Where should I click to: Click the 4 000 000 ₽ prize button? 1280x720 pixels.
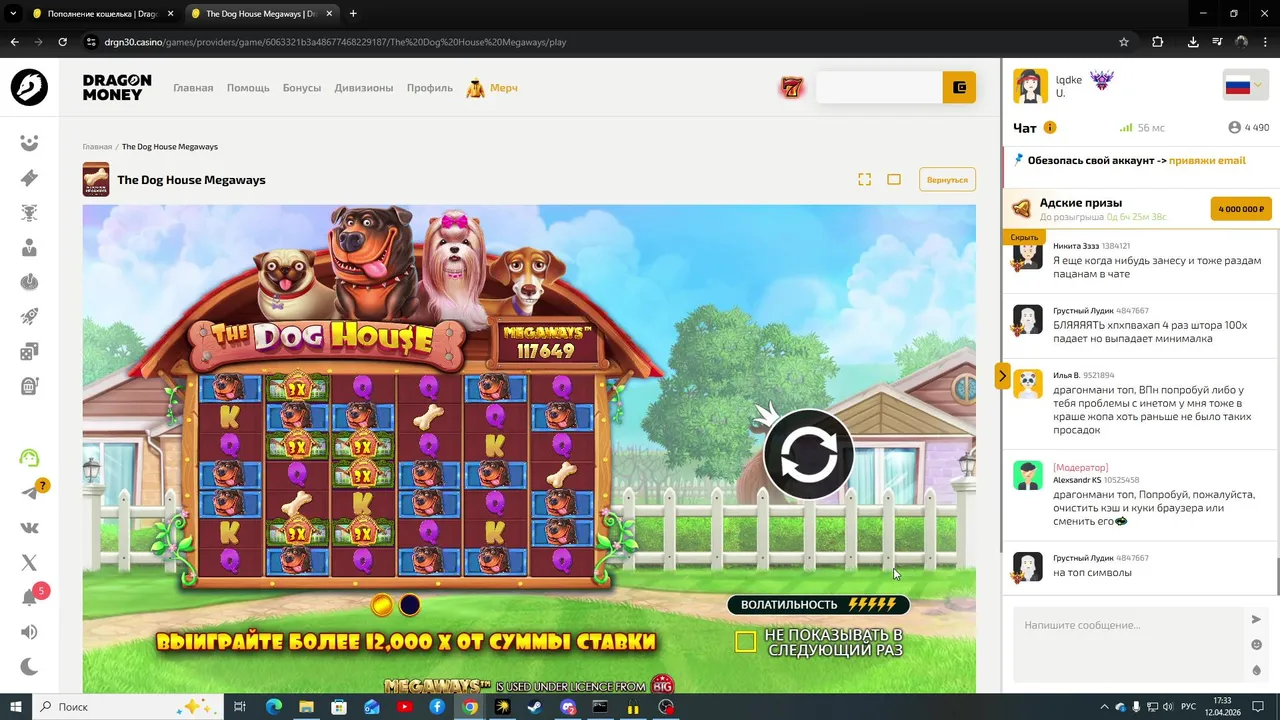[1240, 209]
